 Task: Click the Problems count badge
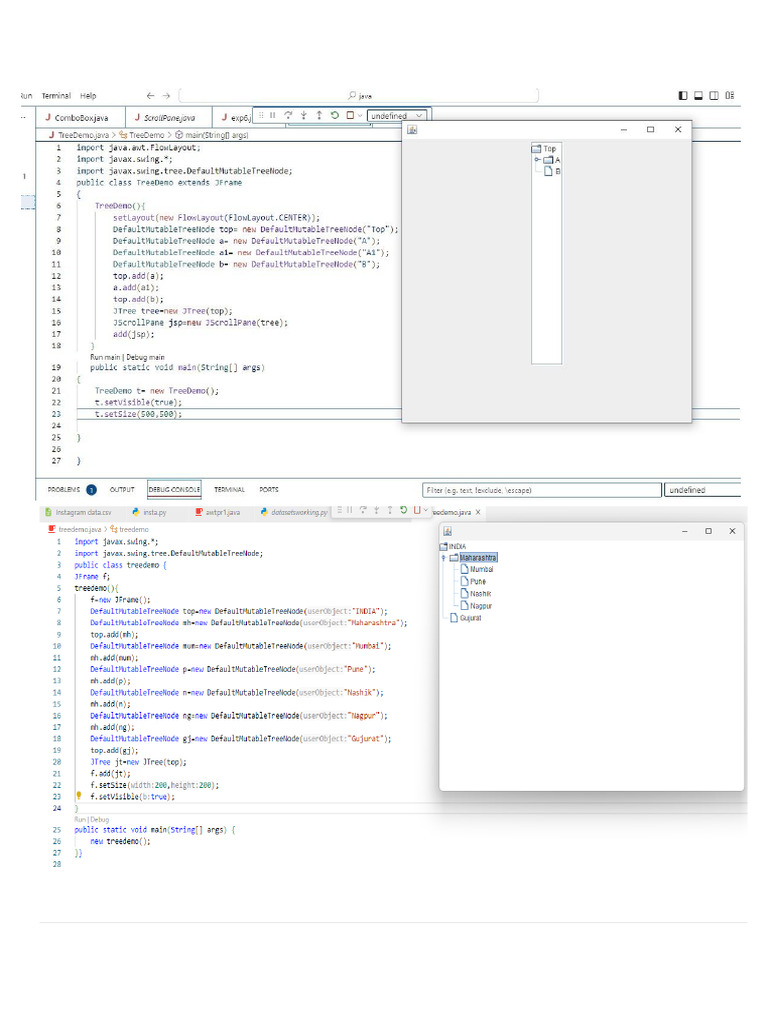[91, 490]
